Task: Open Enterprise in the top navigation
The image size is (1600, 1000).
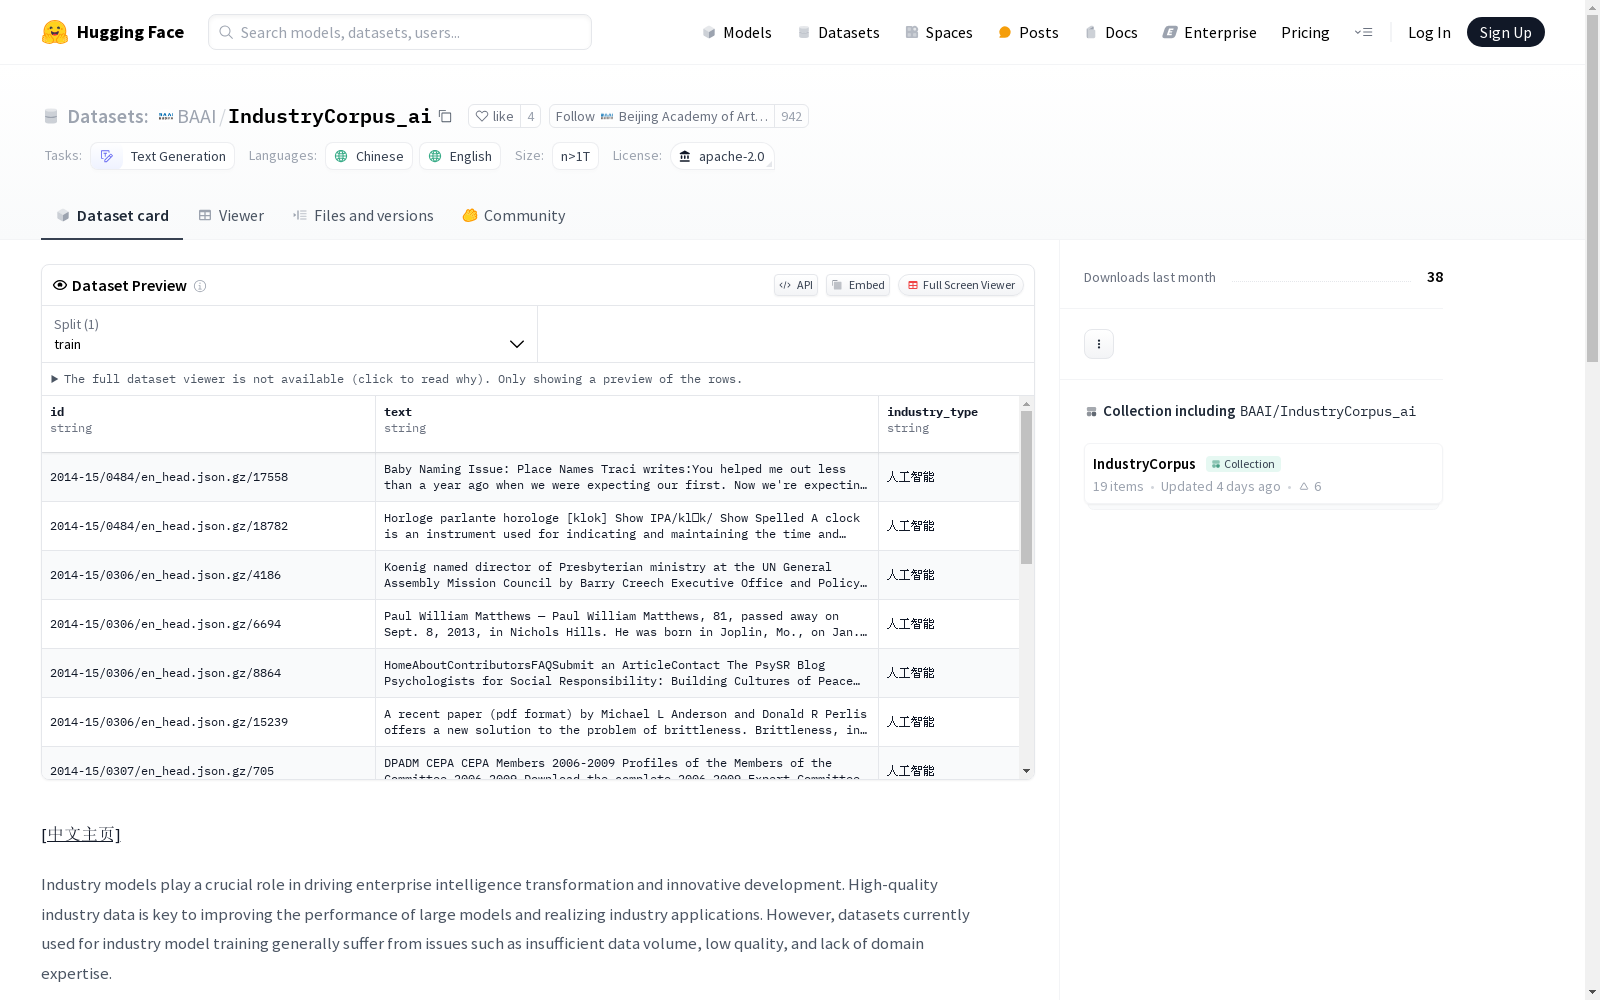Action: tap(1210, 32)
